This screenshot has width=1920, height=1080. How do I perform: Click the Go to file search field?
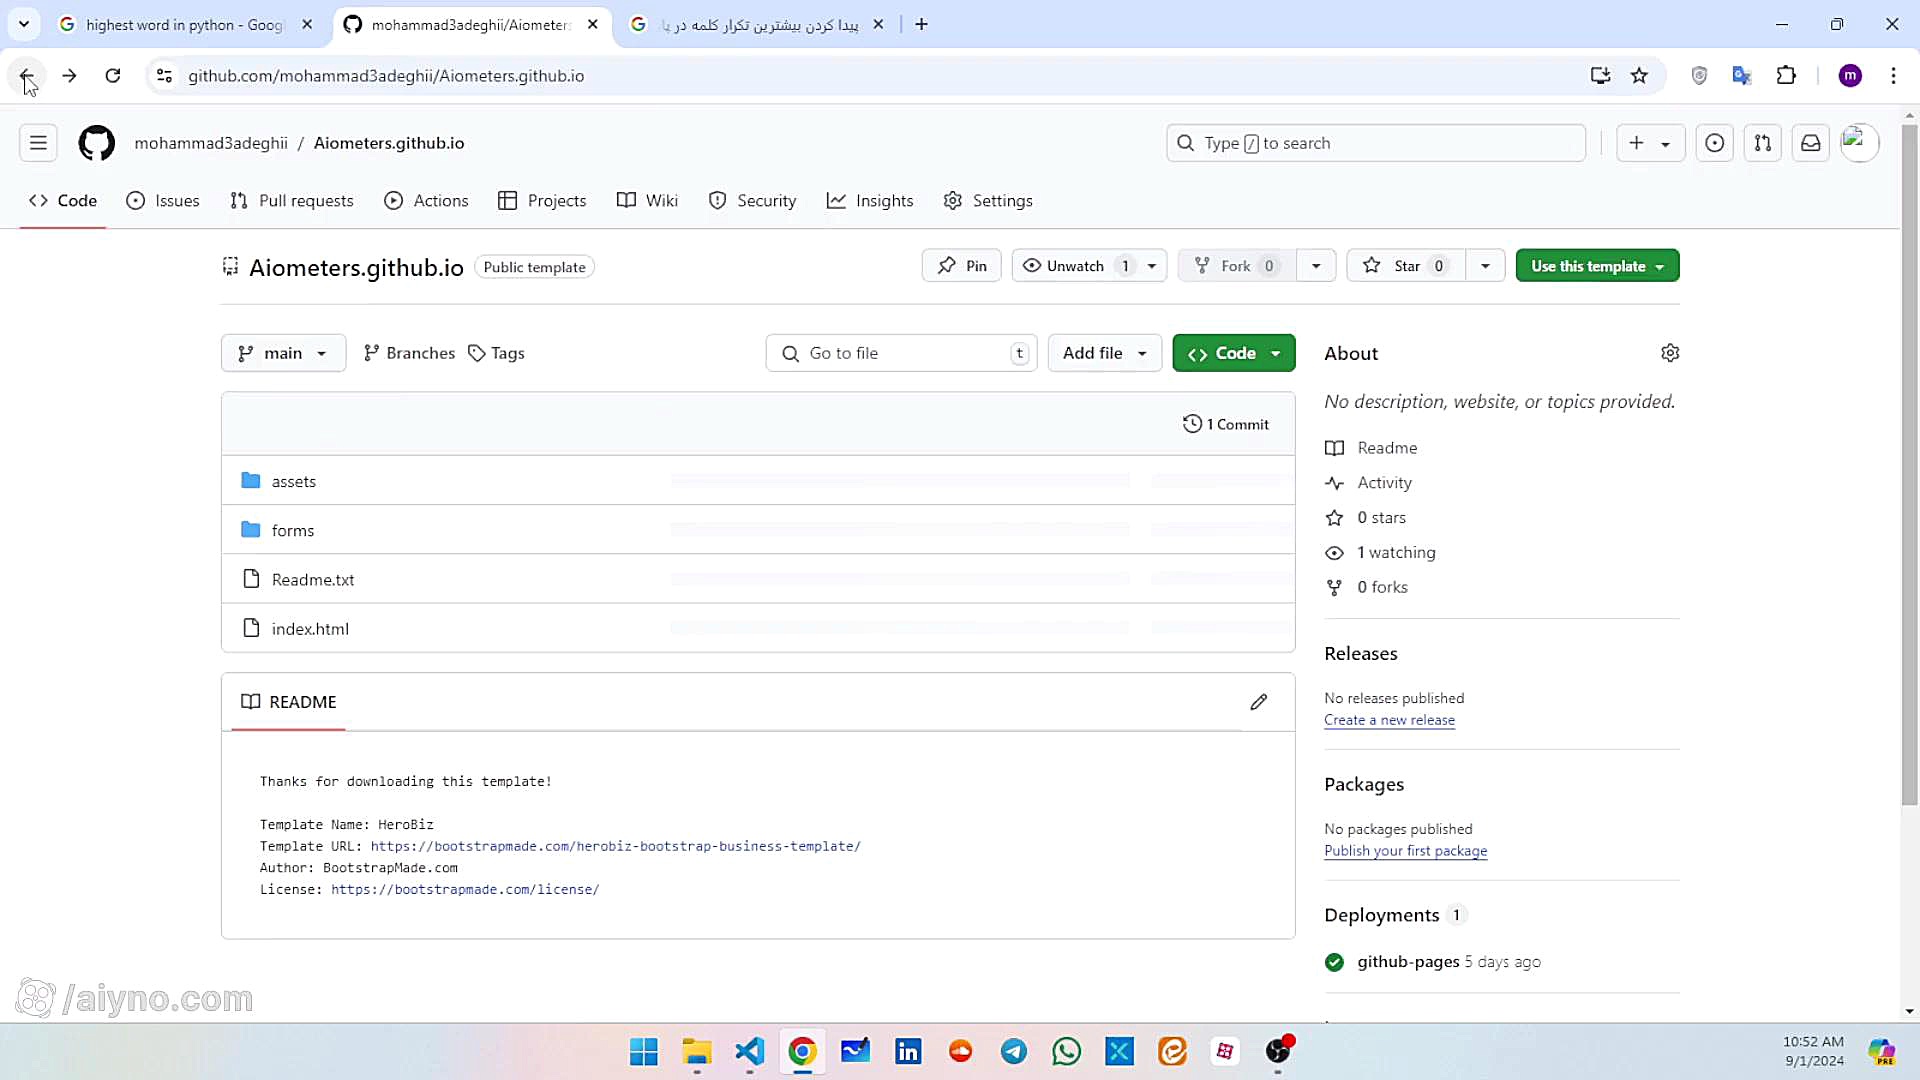(x=901, y=353)
